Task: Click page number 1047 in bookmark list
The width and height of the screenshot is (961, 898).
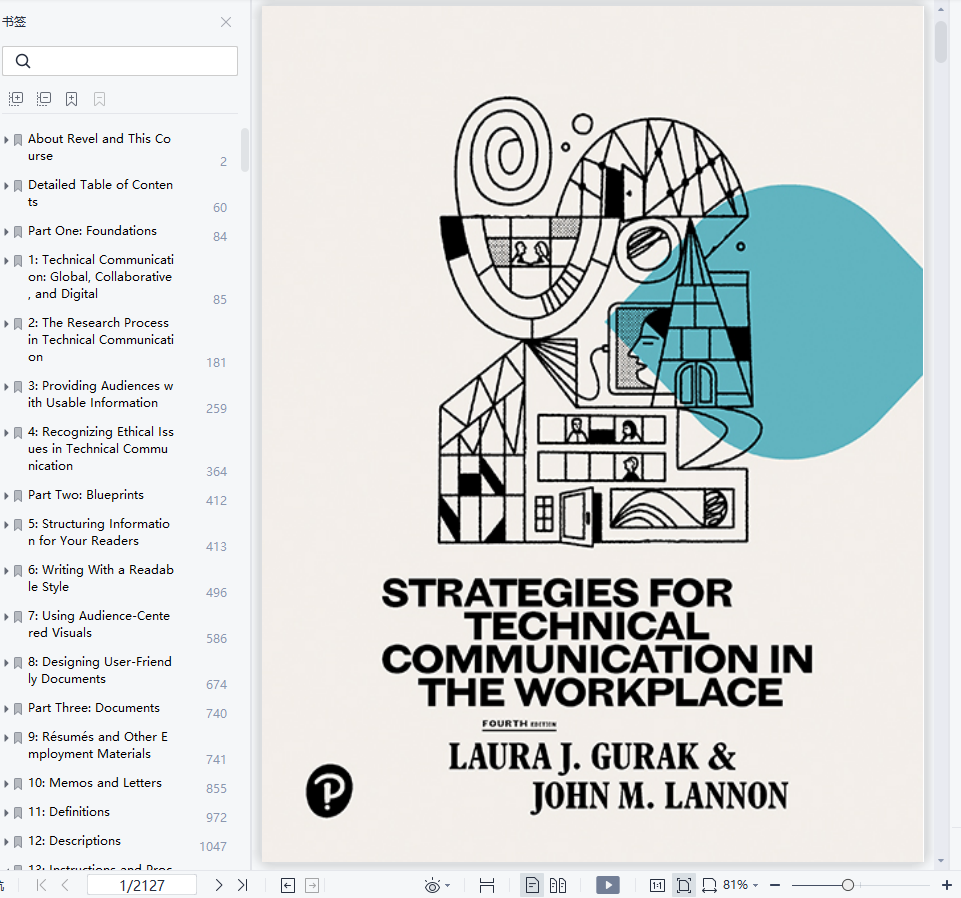Action: tap(213, 847)
